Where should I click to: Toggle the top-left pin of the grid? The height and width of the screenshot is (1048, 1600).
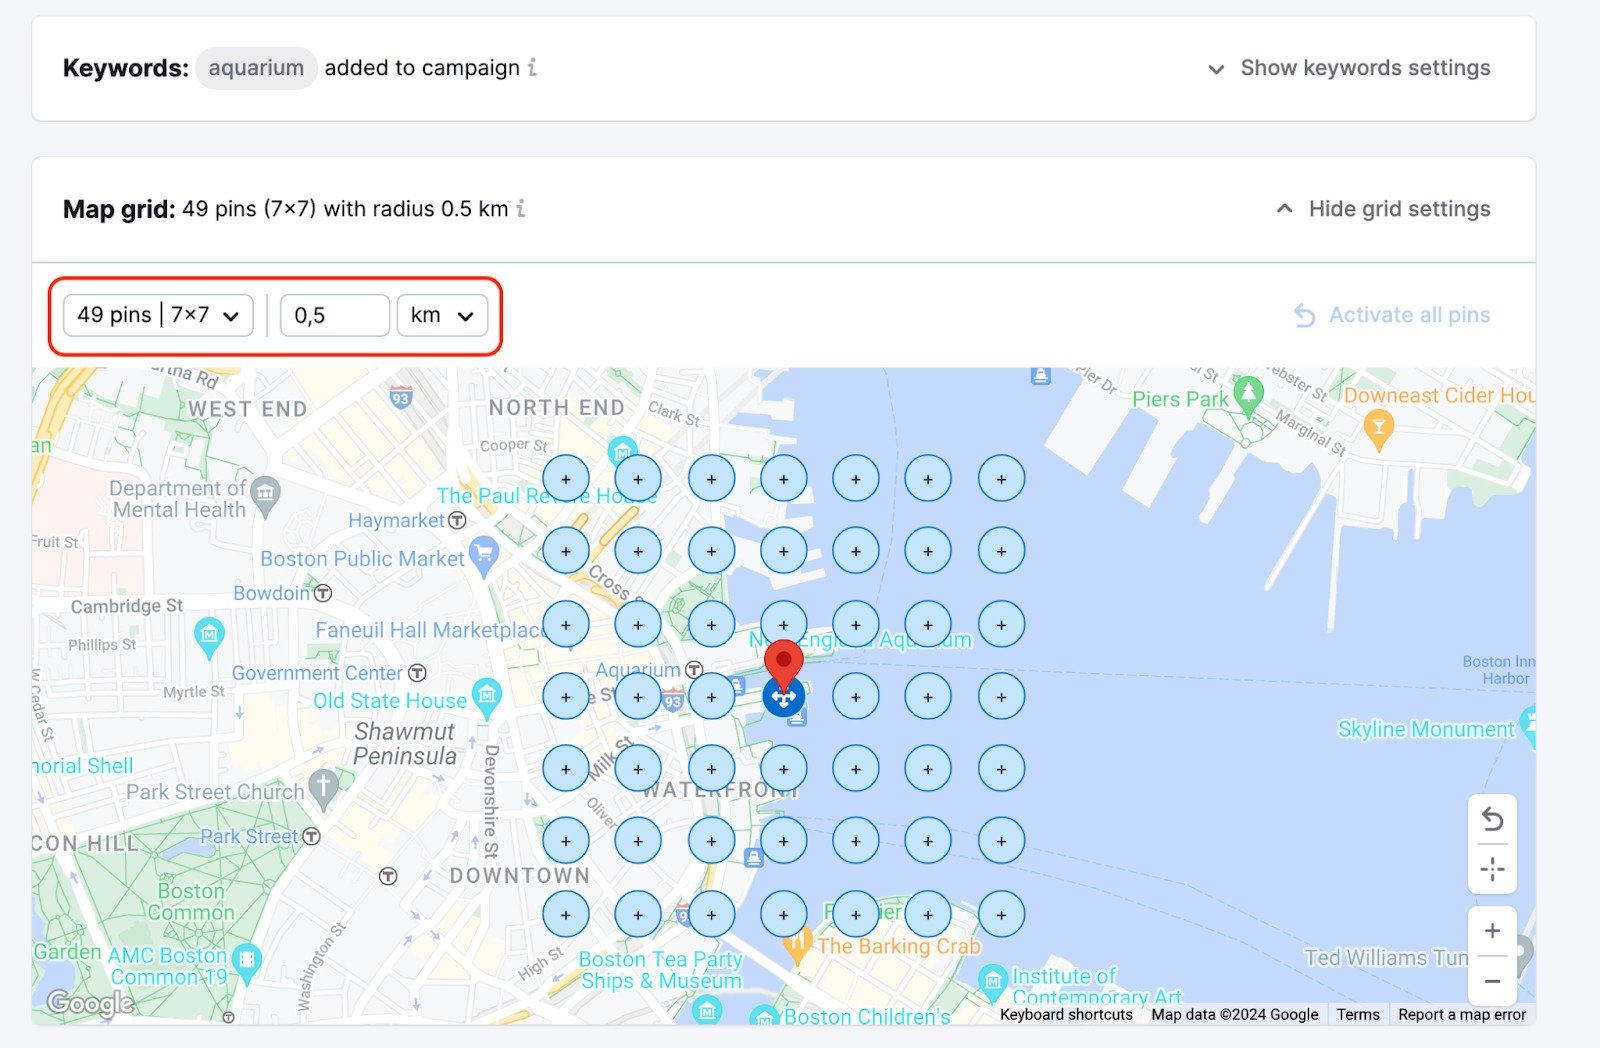566,478
